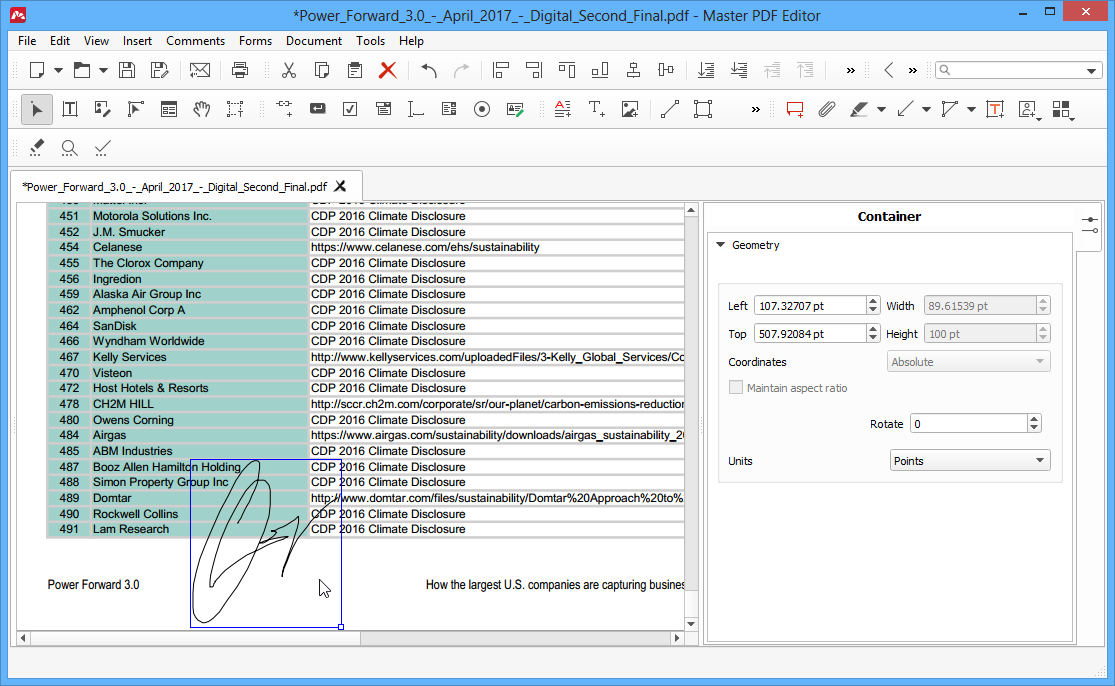Close the Power_Forward PDF tab
Screen dimensions: 1115x686
341,186
